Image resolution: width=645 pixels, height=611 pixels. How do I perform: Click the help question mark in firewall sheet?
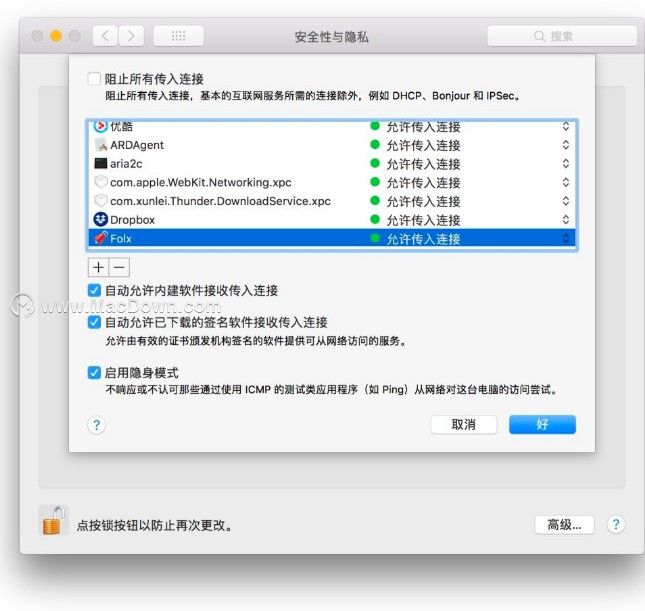[96, 425]
